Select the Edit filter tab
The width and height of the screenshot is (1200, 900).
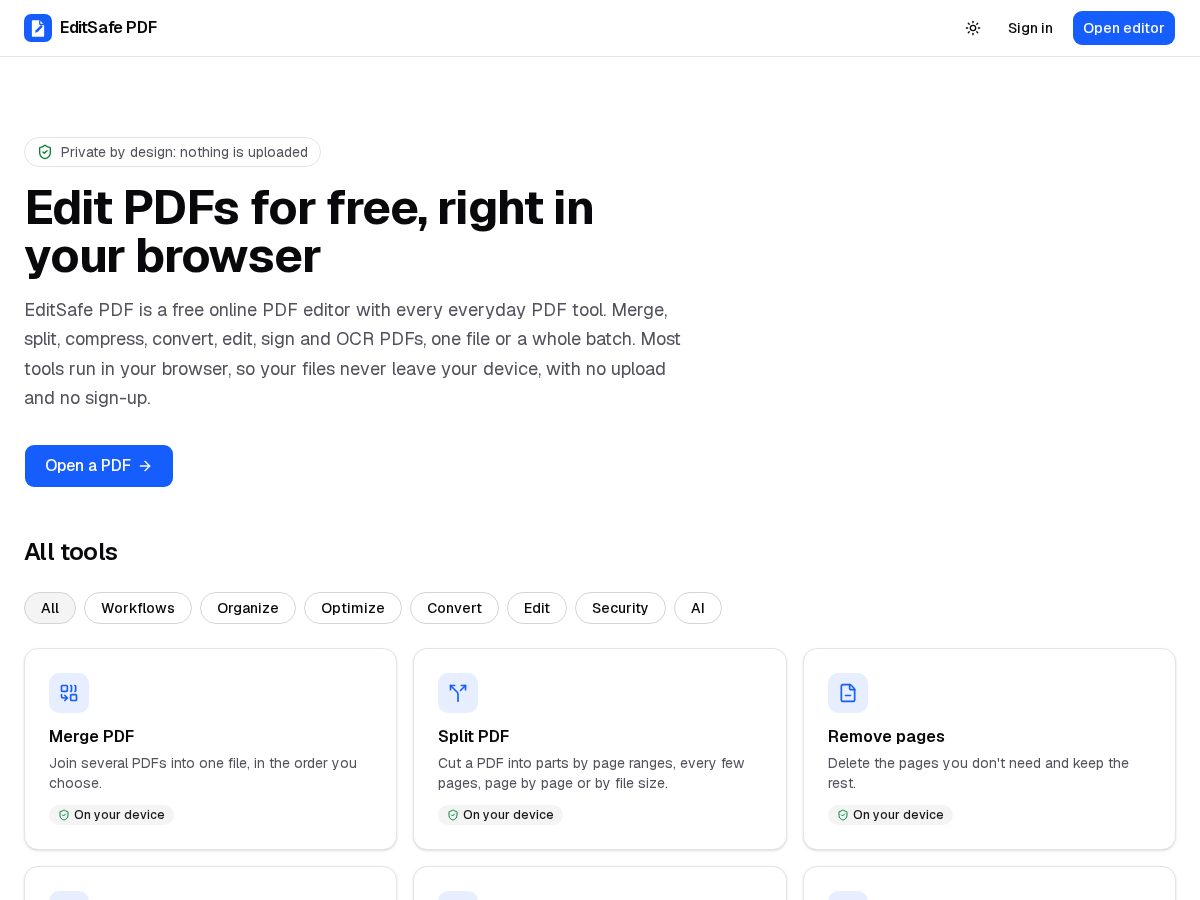[x=537, y=608]
